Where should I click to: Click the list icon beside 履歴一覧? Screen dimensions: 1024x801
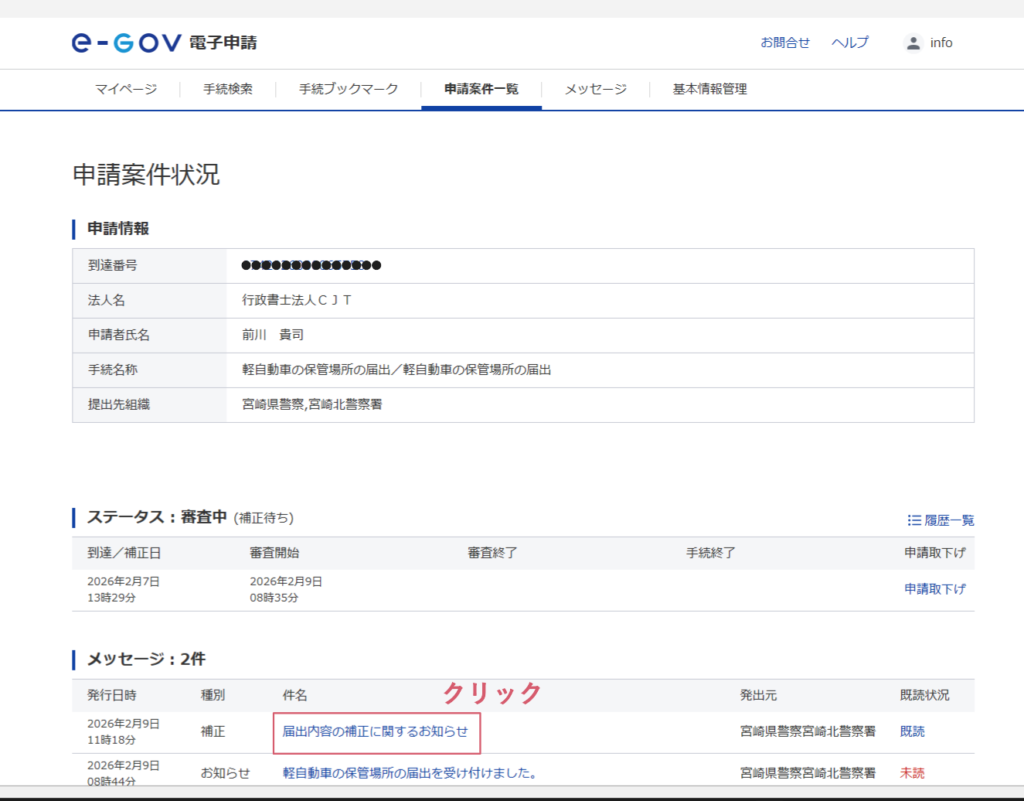(914, 520)
